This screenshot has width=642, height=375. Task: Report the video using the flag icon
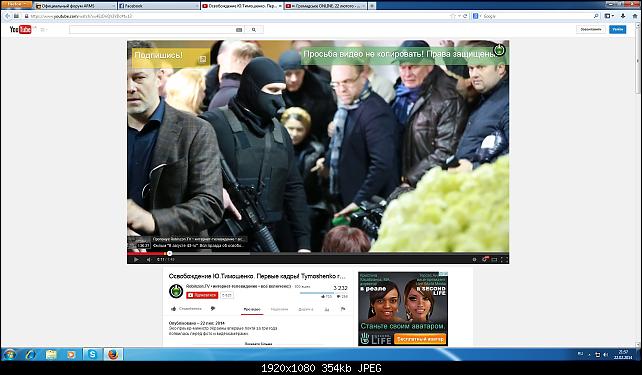pos(343,309)
